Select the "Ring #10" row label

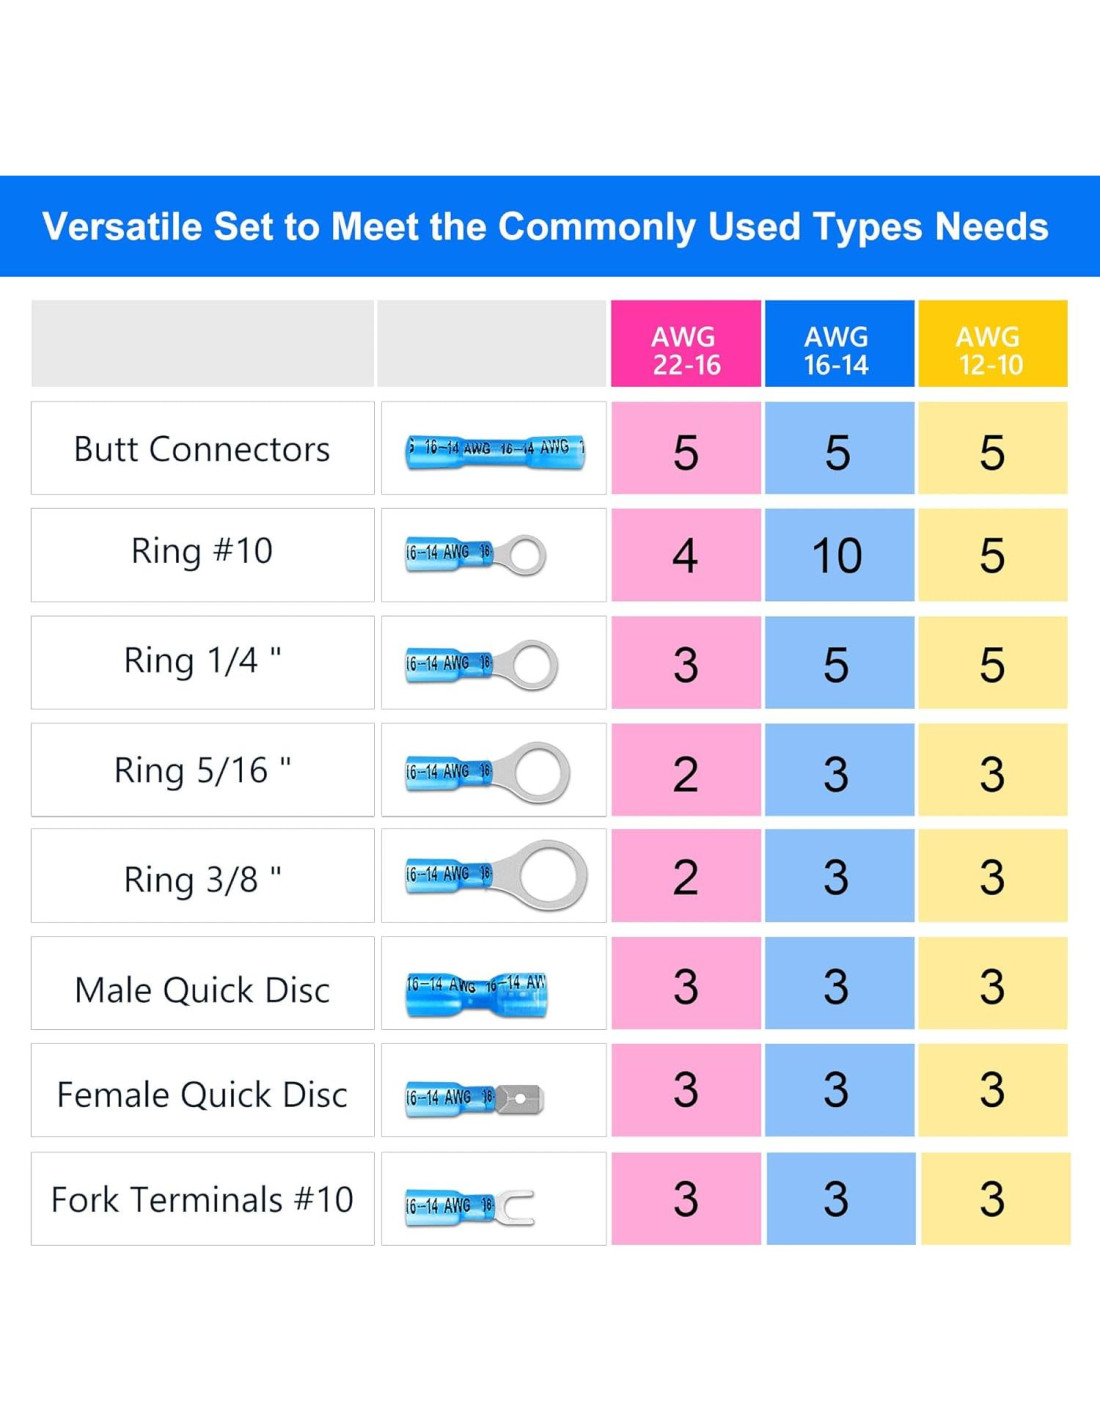click(202, 551)
